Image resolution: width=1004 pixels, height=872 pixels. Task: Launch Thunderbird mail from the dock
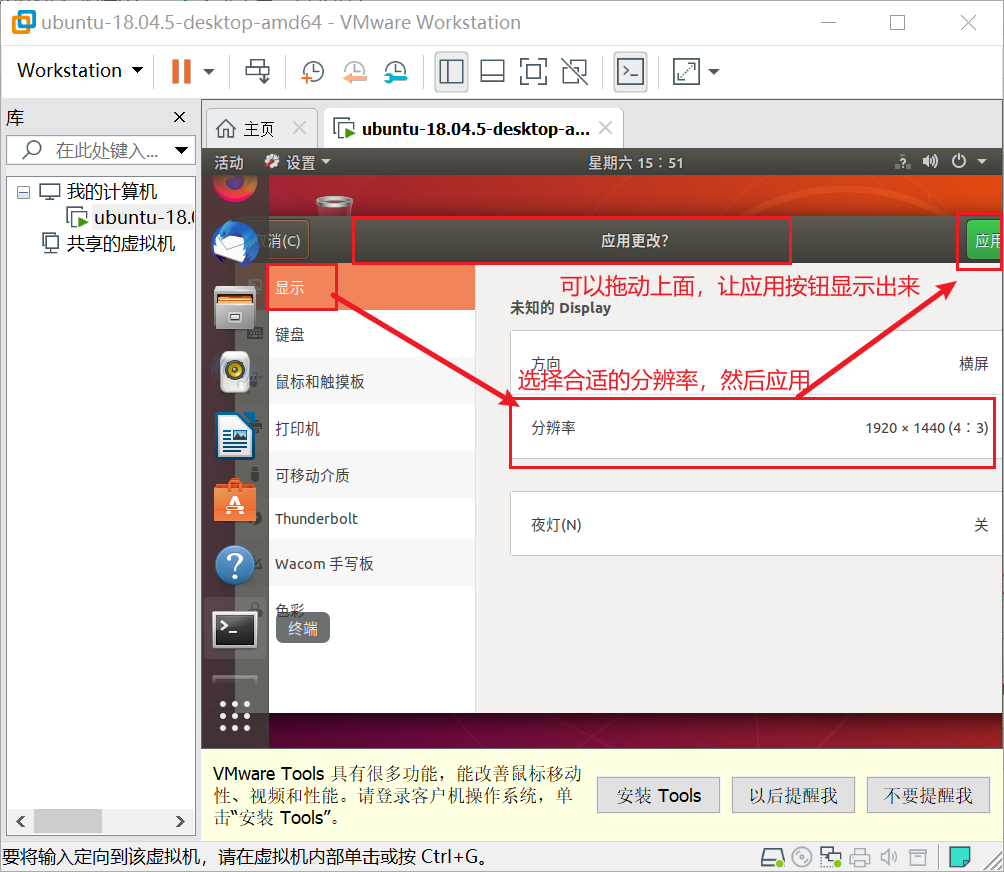tap(234, 243)
